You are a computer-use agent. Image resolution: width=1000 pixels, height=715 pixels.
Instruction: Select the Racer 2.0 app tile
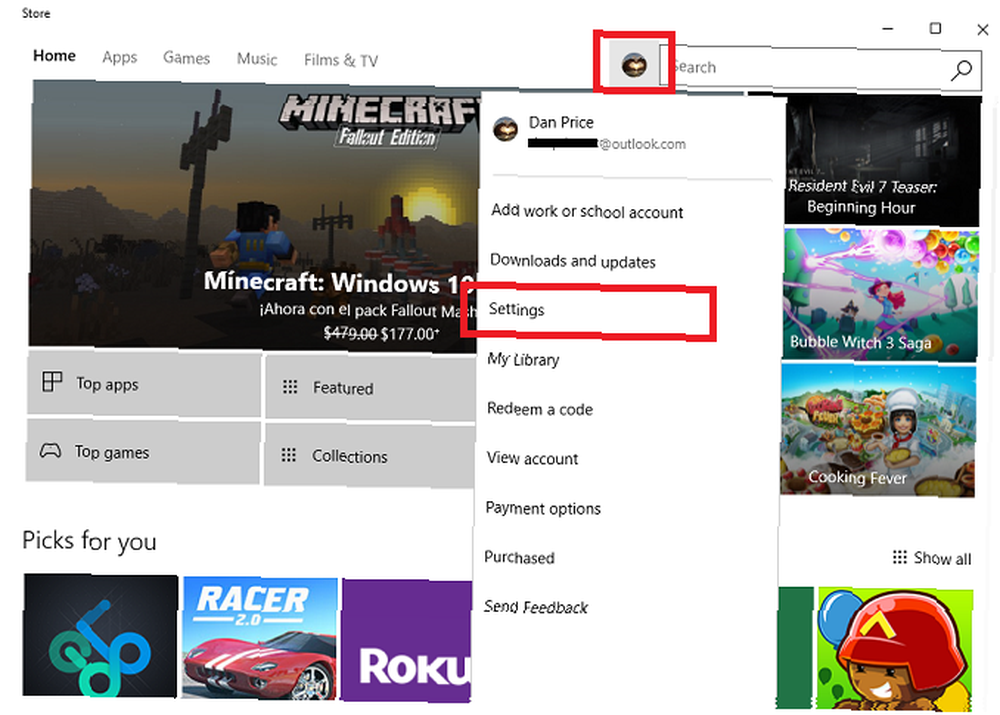pos(260,638)
